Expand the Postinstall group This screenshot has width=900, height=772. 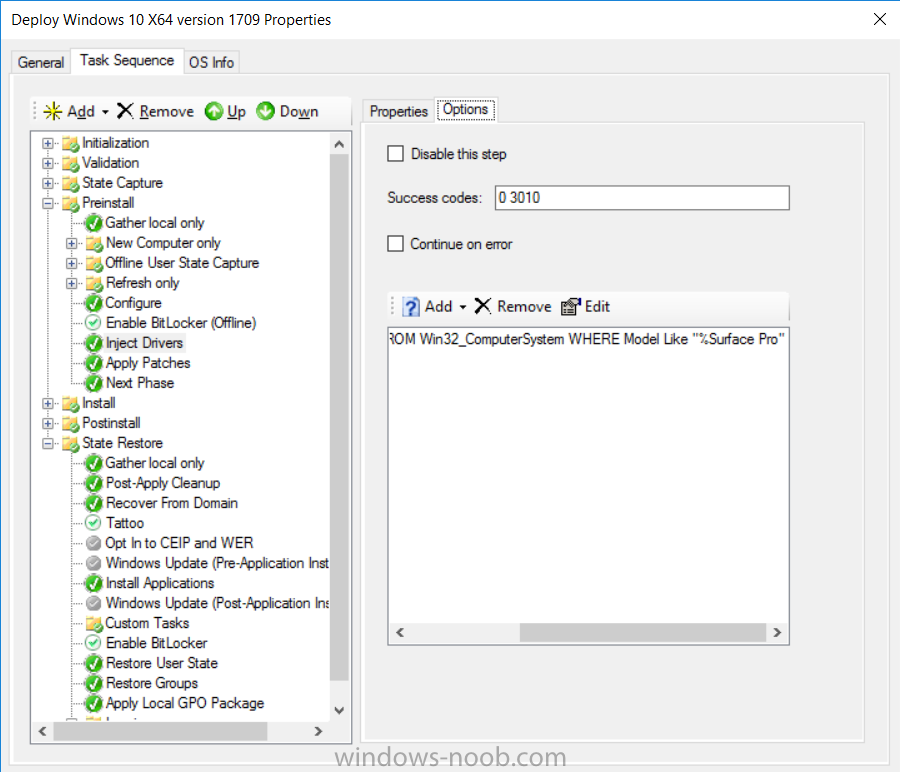[48, 424]
